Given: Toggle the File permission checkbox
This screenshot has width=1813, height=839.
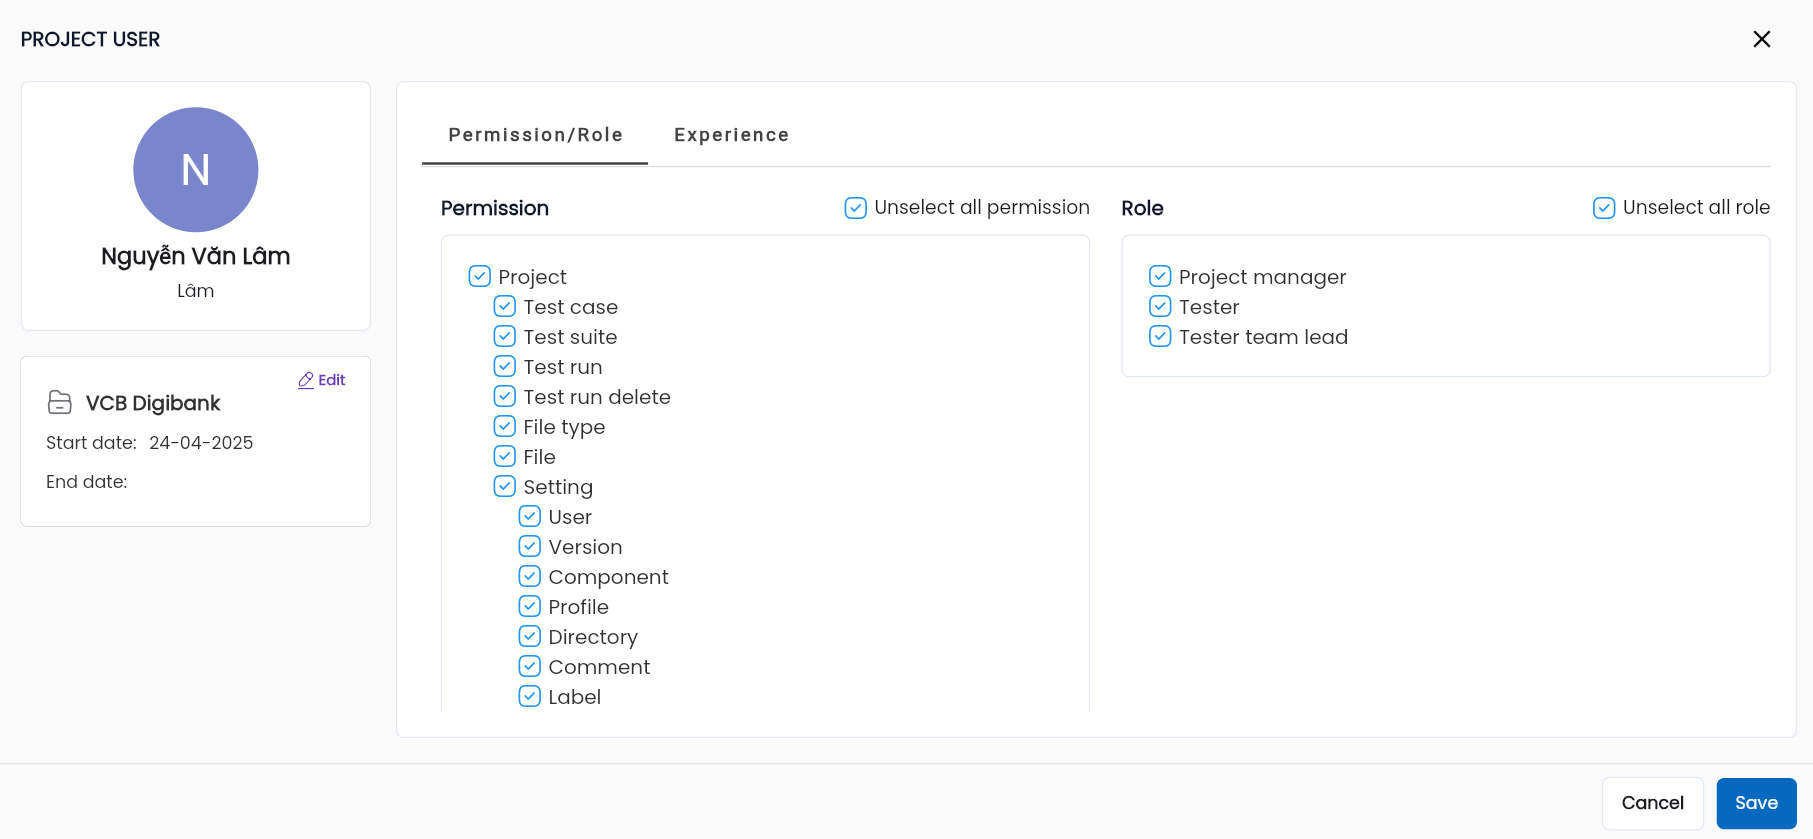Looking at the screenshot, I should click(505, 456).
